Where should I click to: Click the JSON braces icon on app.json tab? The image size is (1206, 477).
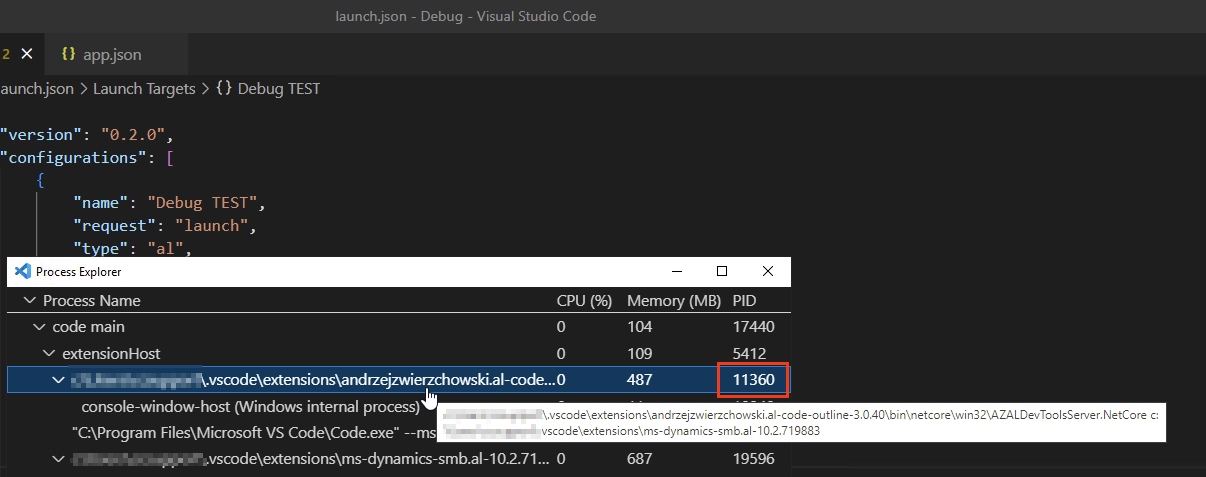coord(68,54)
